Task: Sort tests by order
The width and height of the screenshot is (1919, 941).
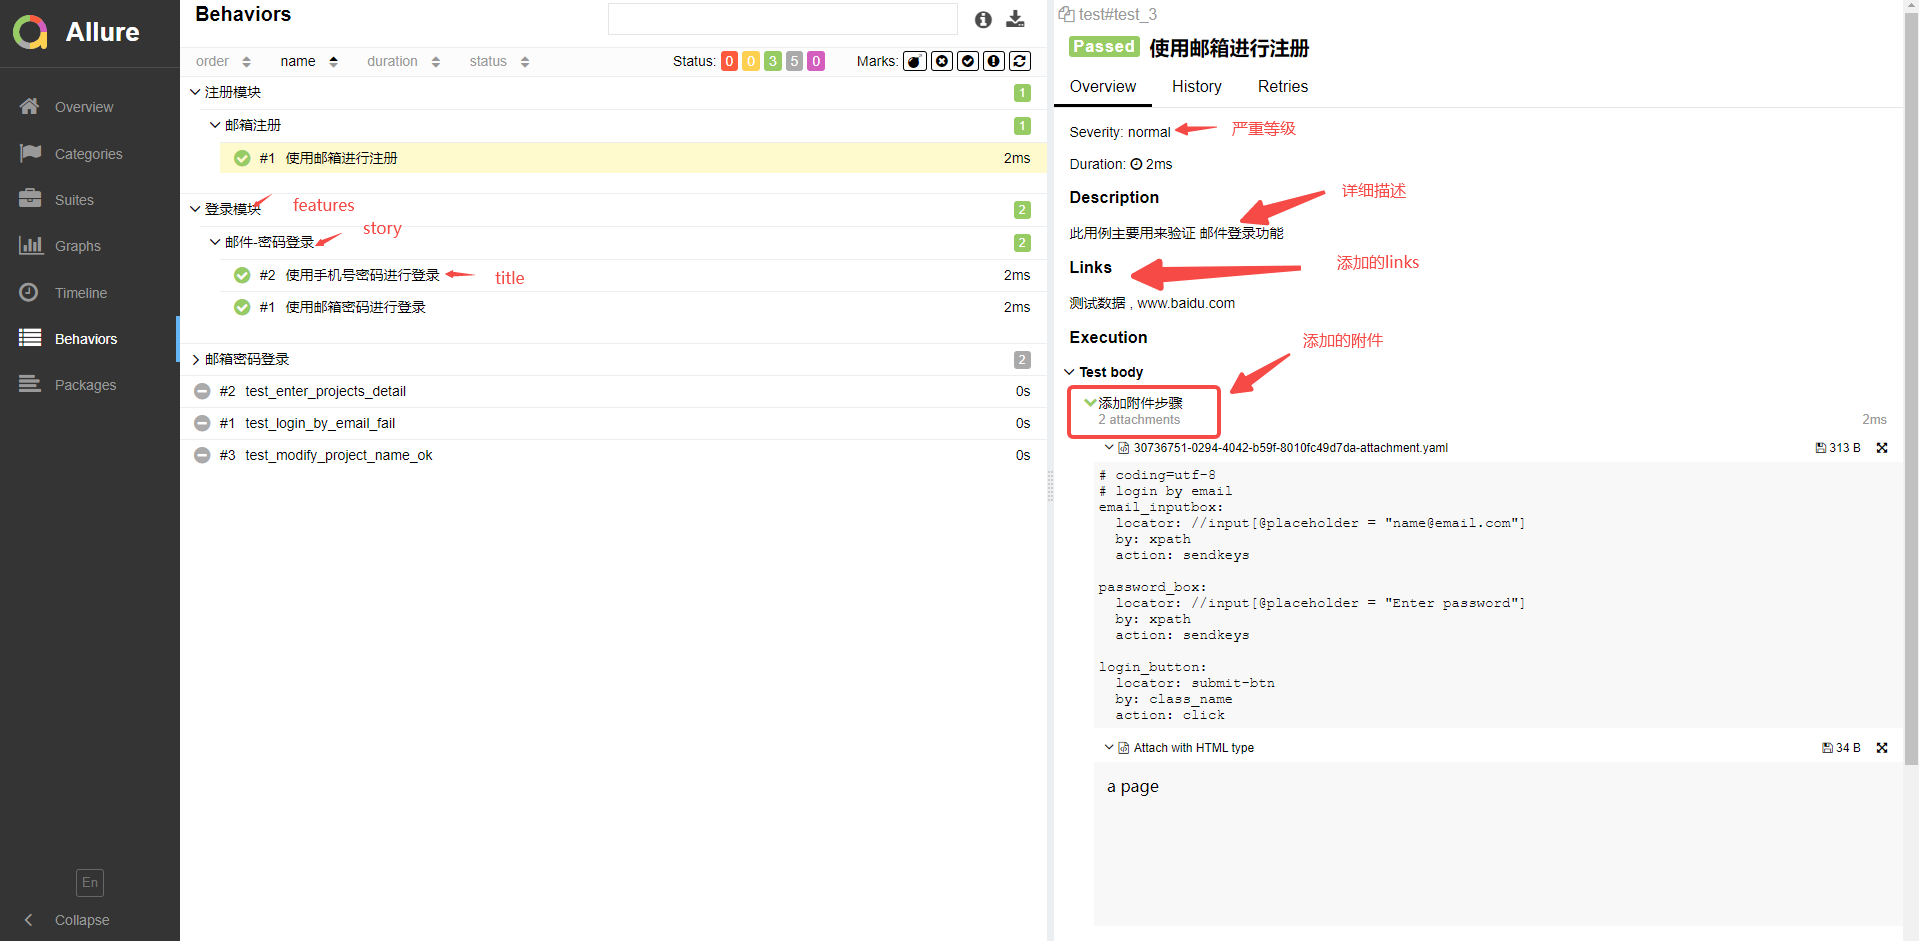Action: point(223,62)
